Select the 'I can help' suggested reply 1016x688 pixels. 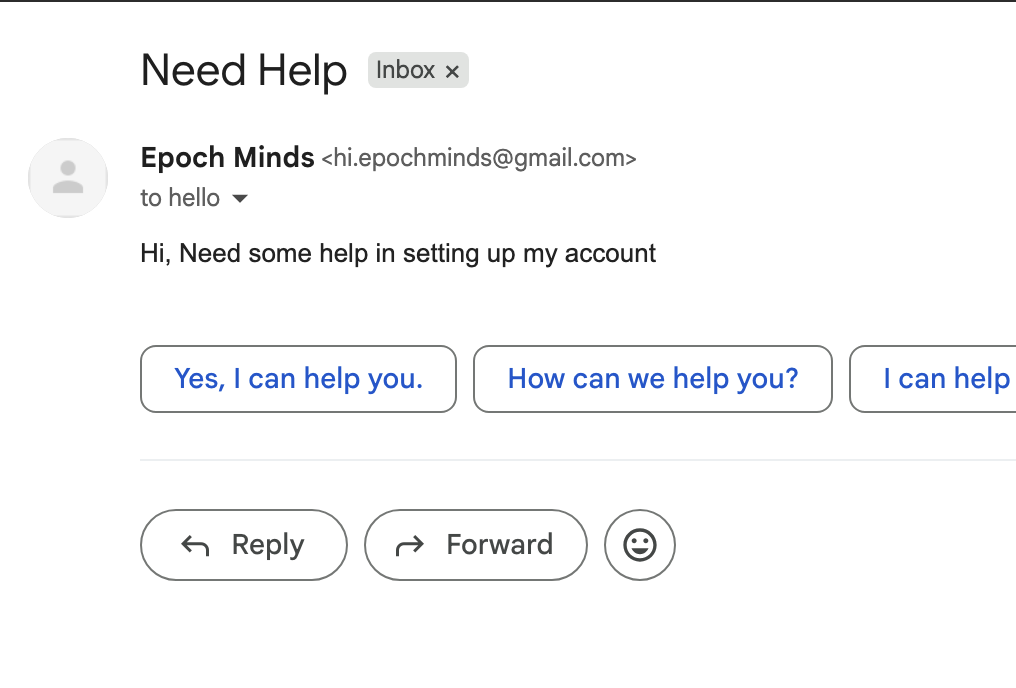pyautogui.click(x=946, y=379)
